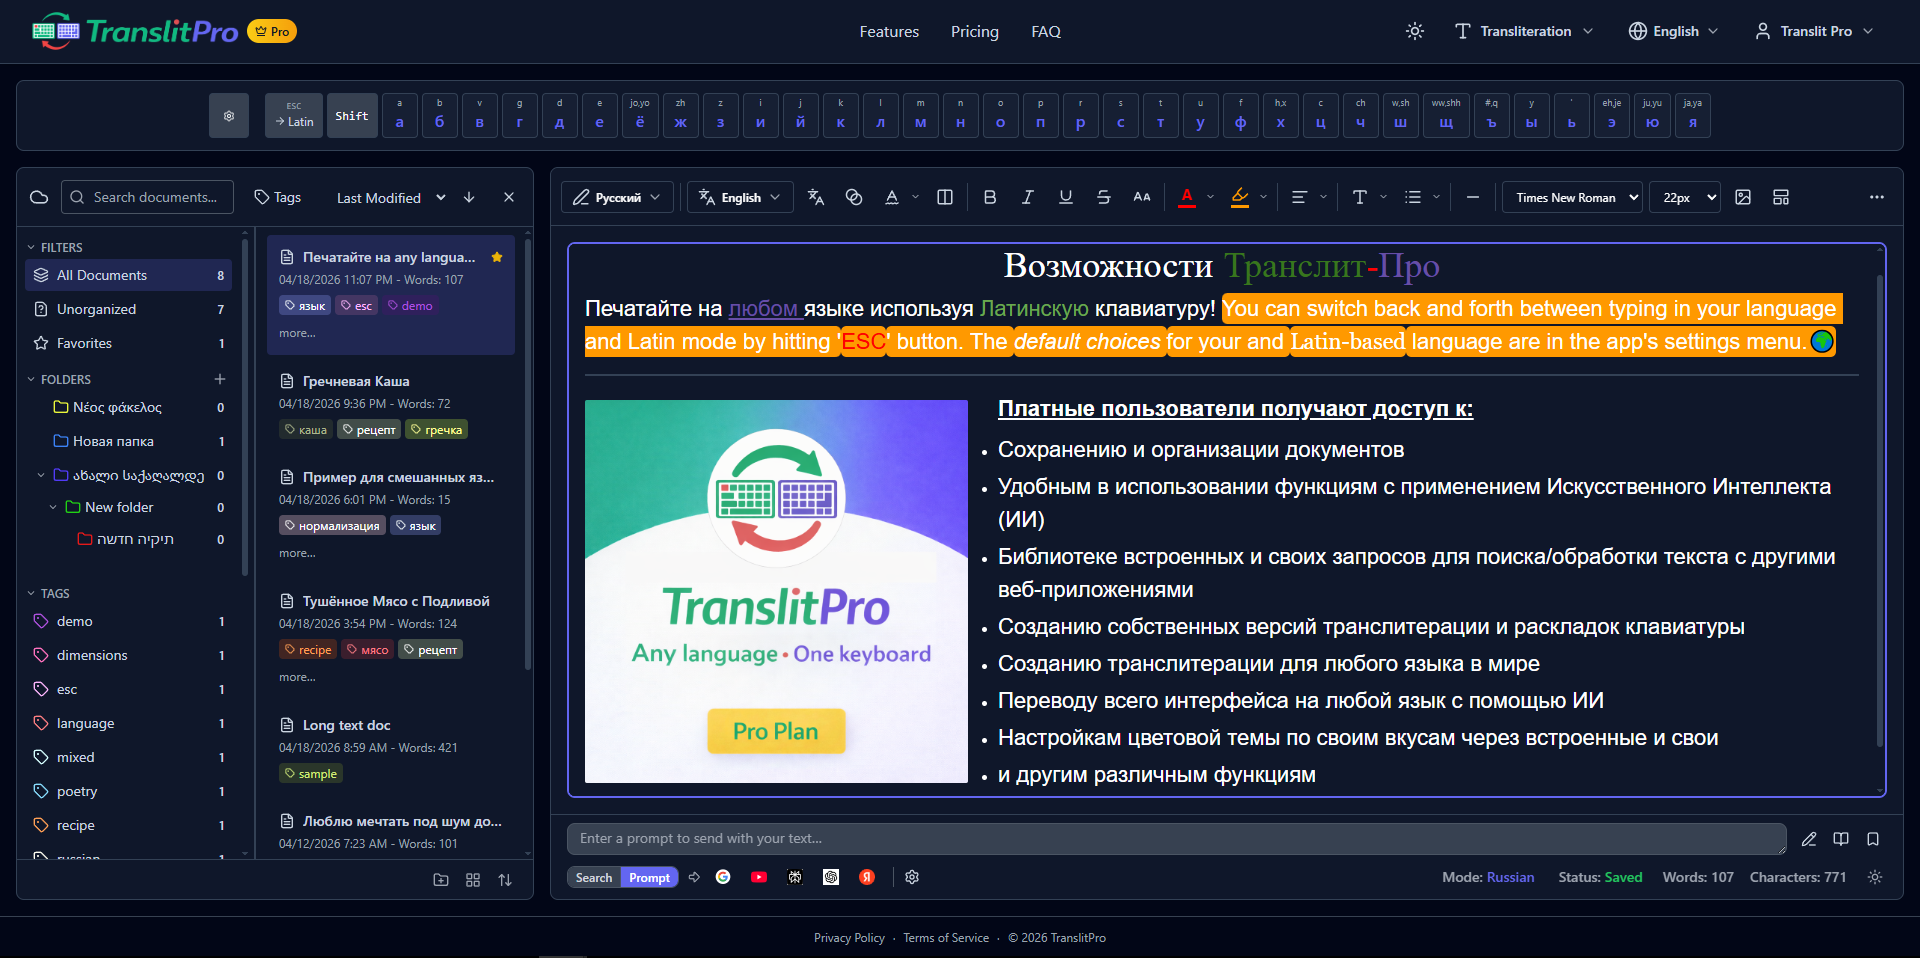Add a new folder with plus button
Image resolution: width=1920 pixels, height=958 pixels.
220,379
